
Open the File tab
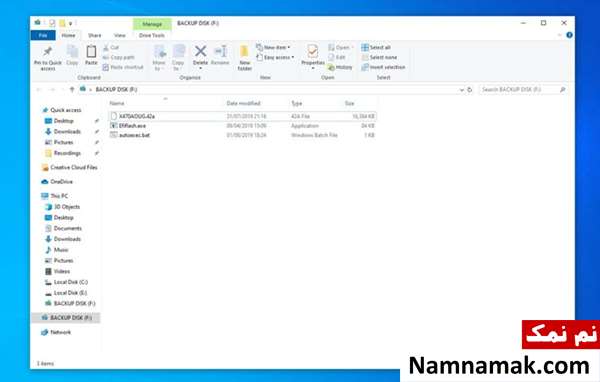pos(43,35)
